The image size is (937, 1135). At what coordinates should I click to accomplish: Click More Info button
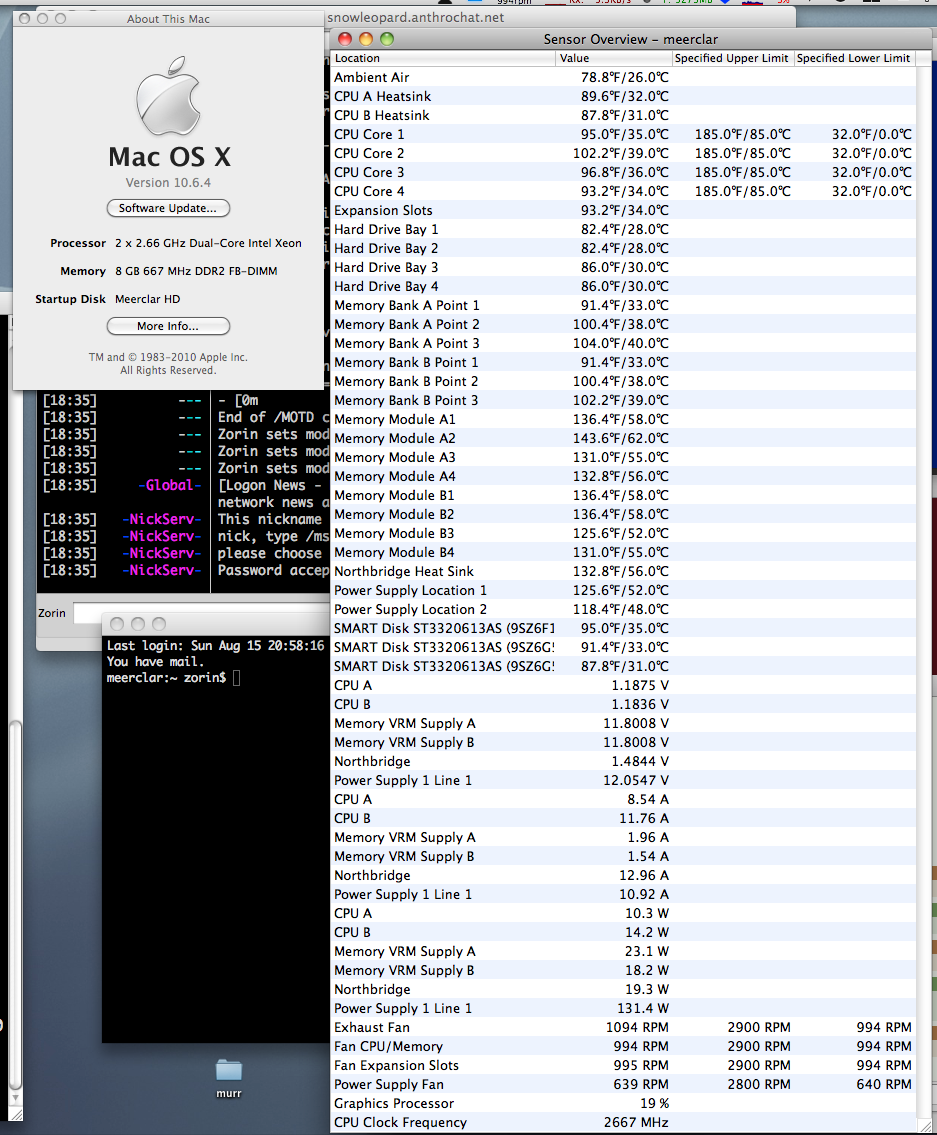coord(168,326)
